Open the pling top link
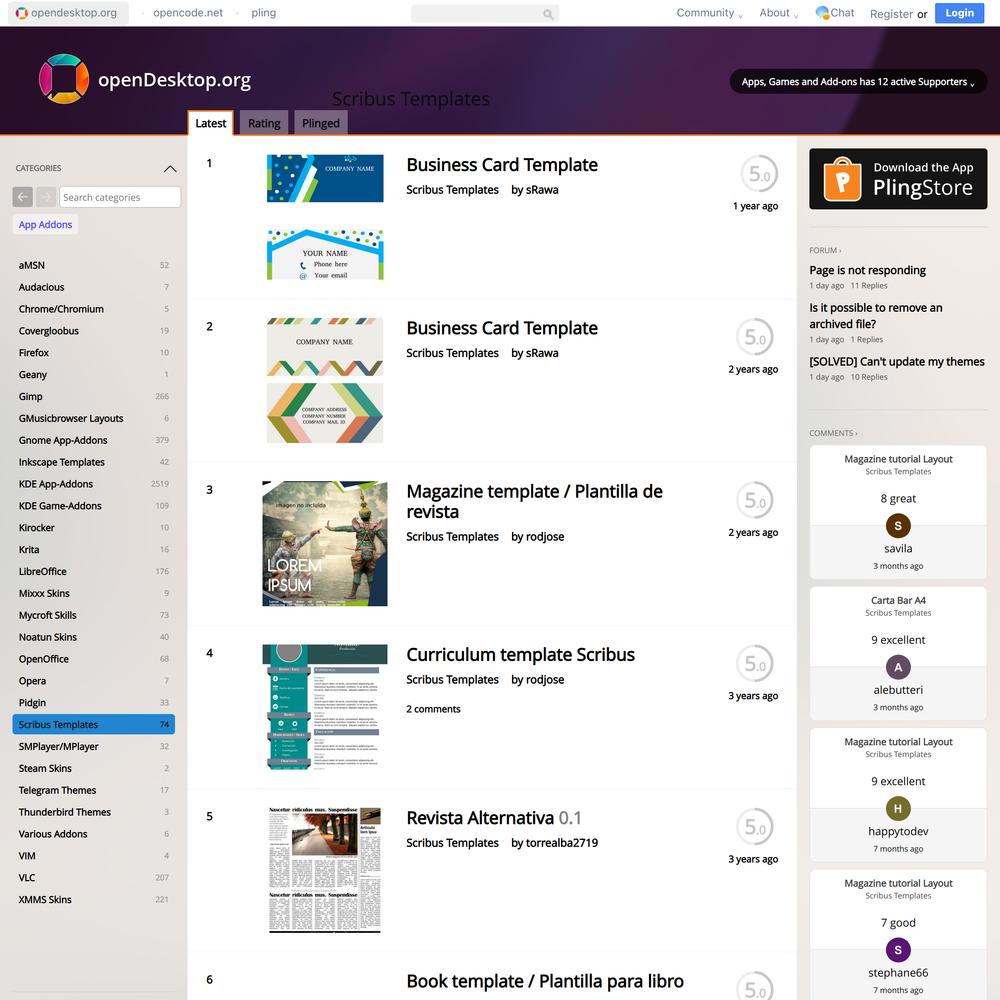Screen dimensions: 1000x1000 263,13
